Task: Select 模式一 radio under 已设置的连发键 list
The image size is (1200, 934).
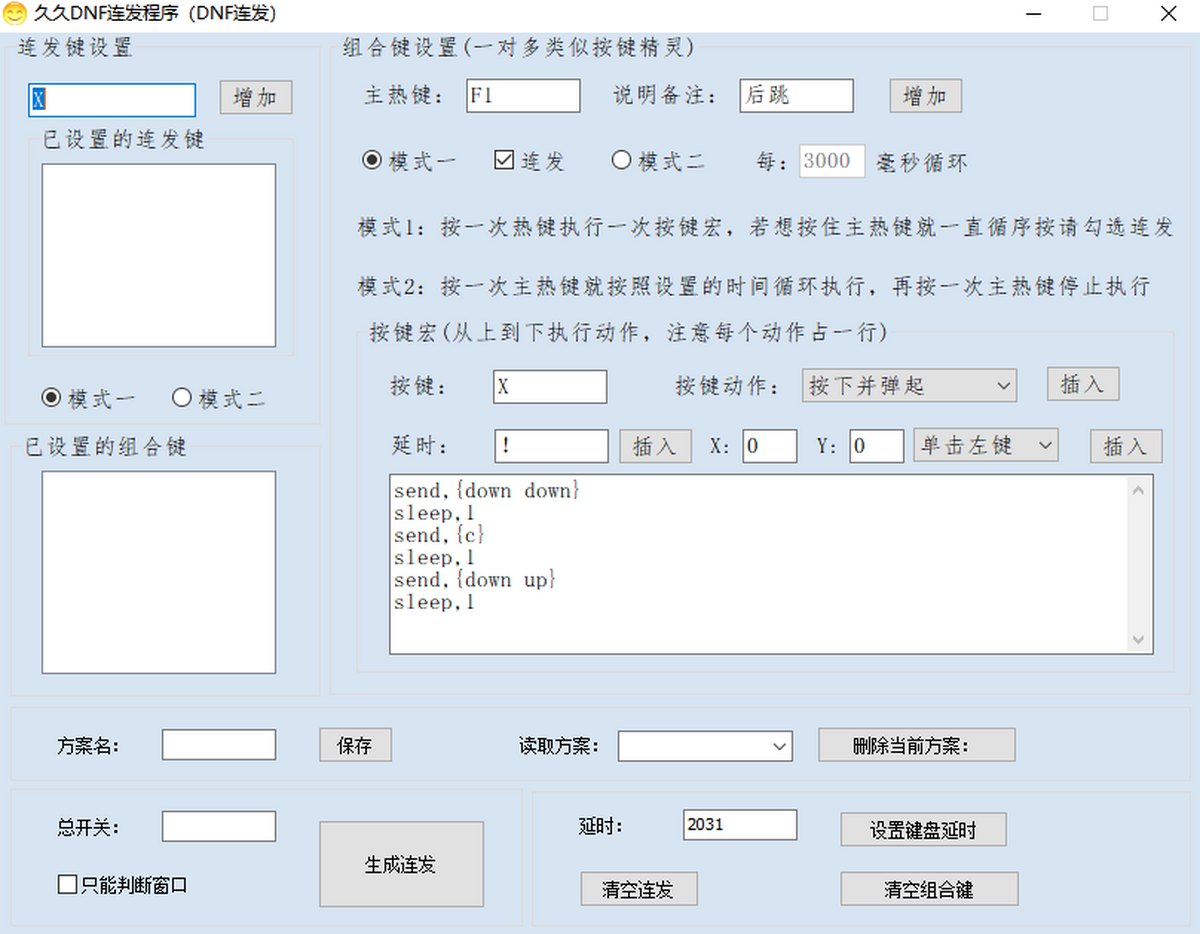Action: click(x=88, y=398)
